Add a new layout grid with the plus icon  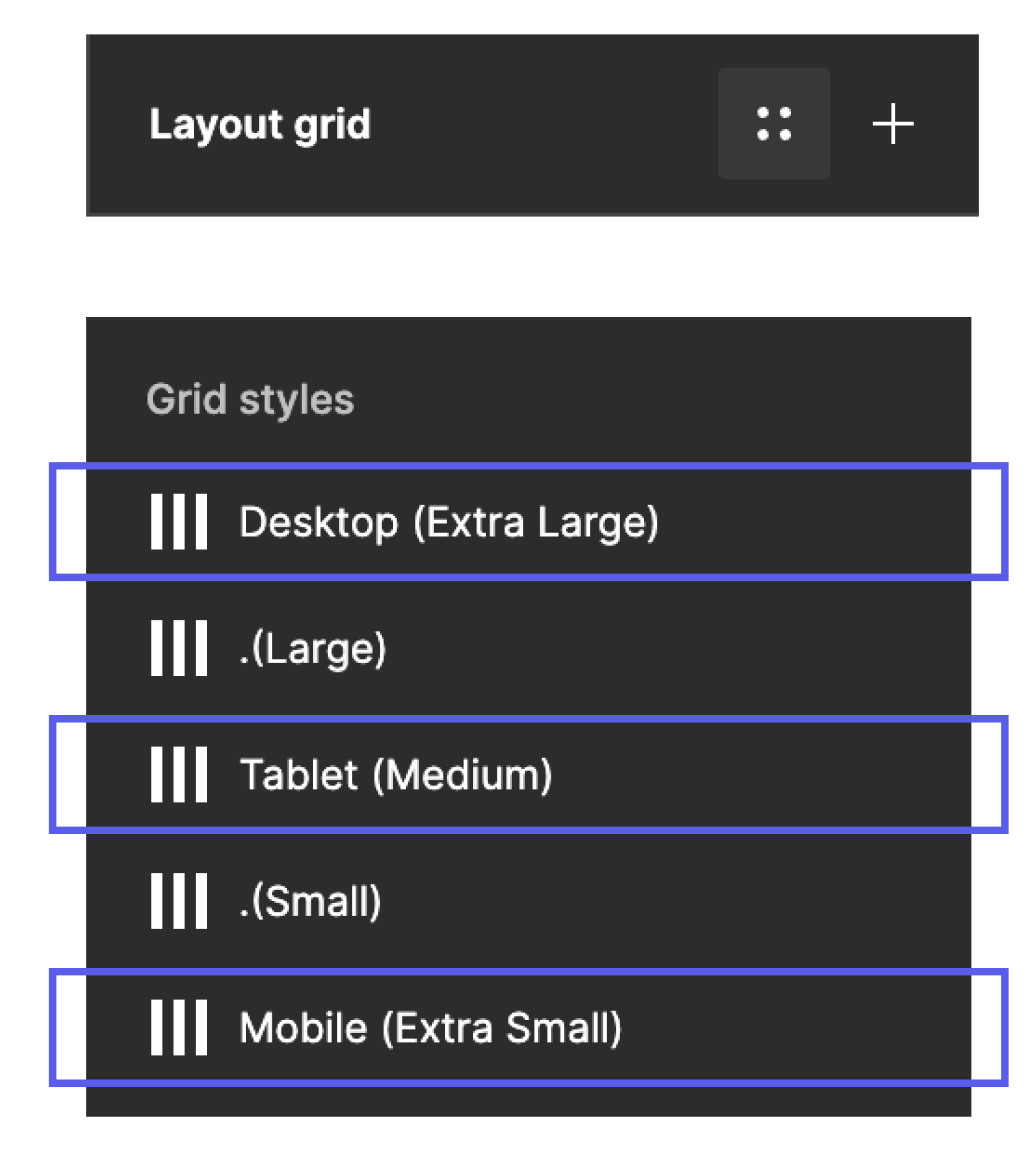click(x=893, y=123)
